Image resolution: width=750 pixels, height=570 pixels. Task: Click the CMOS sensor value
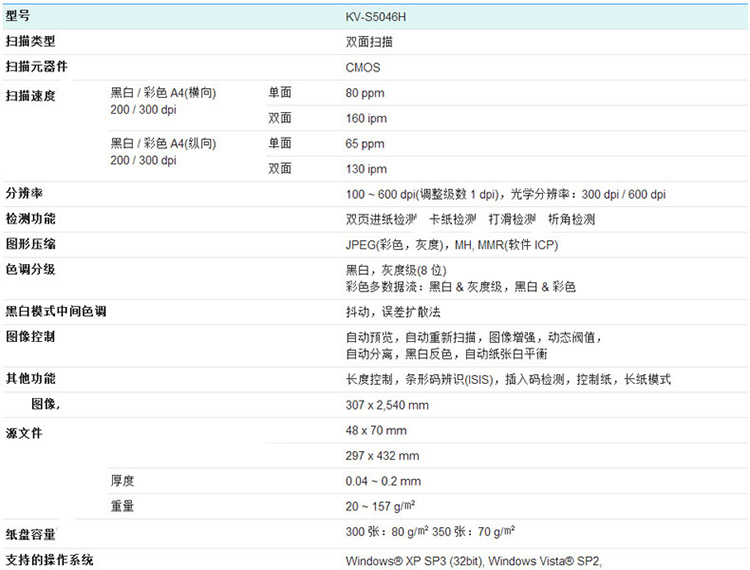coord(363,68)
